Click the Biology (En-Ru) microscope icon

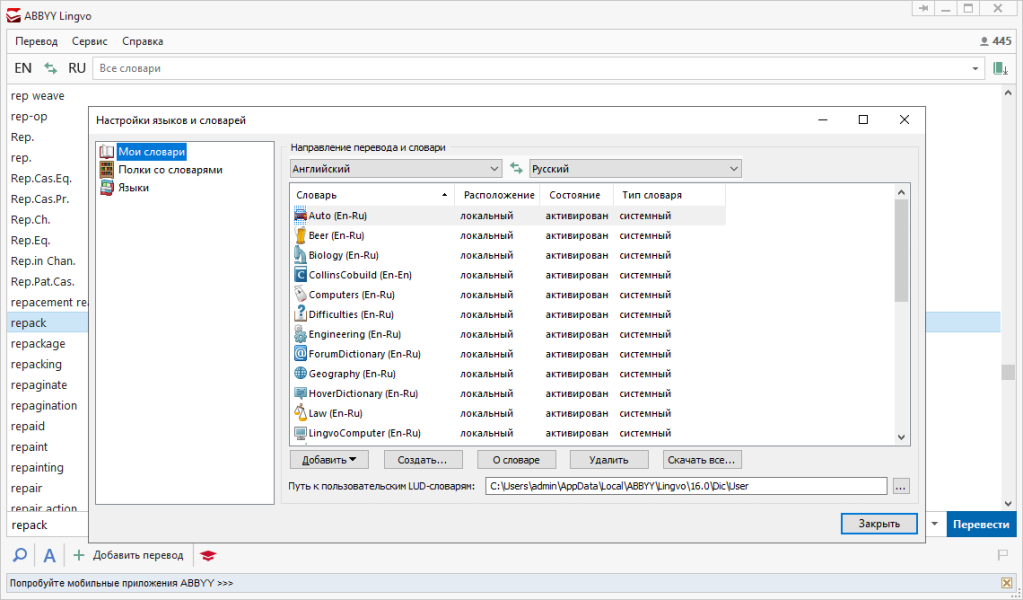[300, 255]
